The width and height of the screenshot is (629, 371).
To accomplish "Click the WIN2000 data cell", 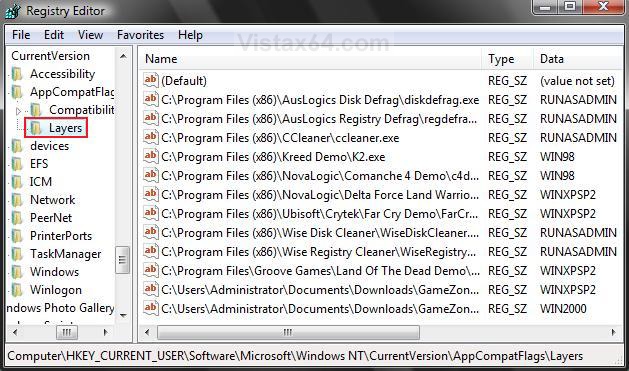I will point(563,309).
